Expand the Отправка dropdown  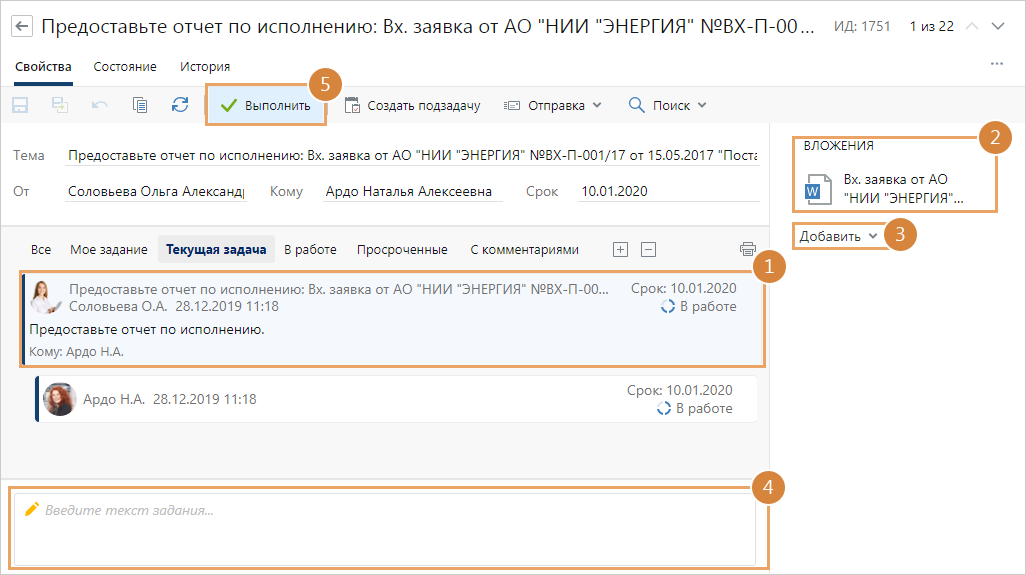tap(552, 105)
